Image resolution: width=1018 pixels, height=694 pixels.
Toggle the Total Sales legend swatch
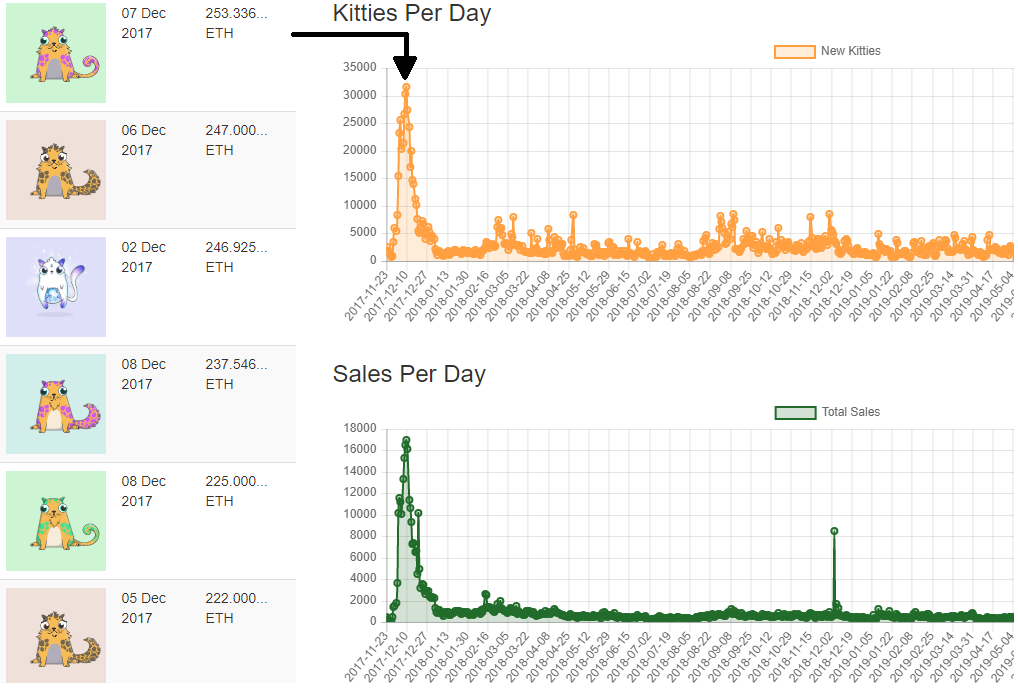[x=795, y=412]
